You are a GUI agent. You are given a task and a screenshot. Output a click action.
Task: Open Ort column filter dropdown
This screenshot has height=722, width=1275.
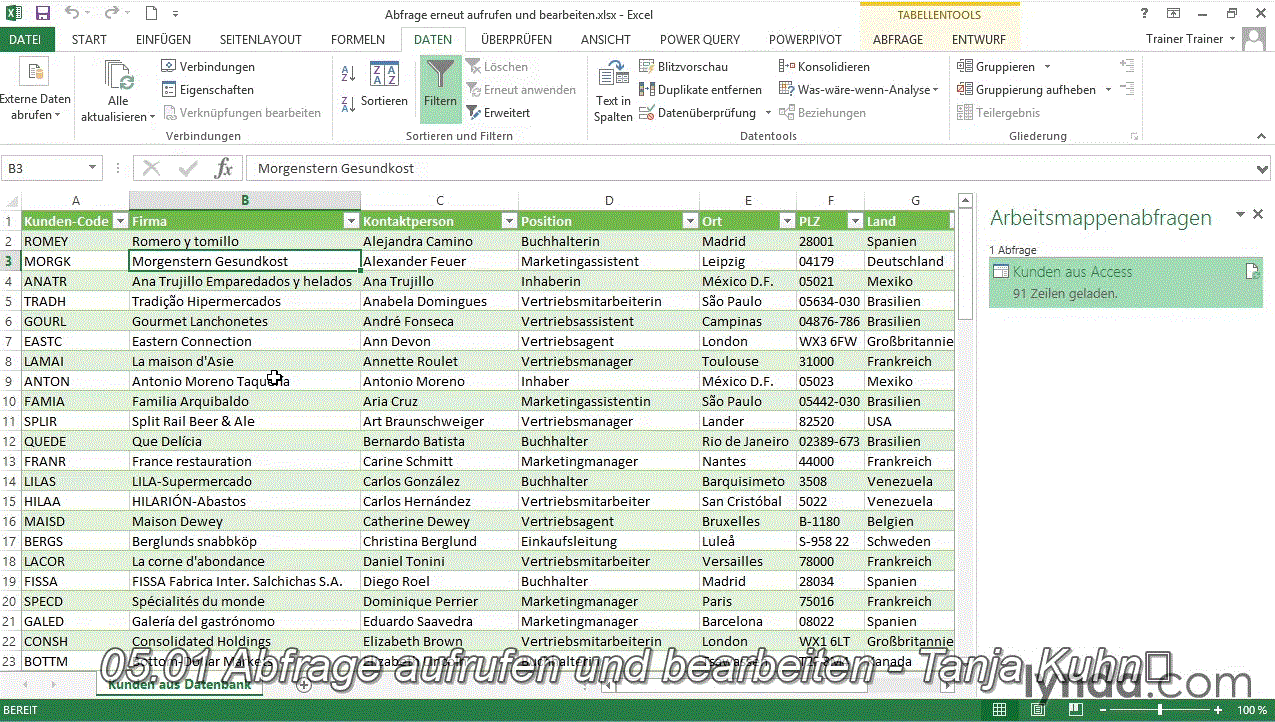tap(787, 221)
